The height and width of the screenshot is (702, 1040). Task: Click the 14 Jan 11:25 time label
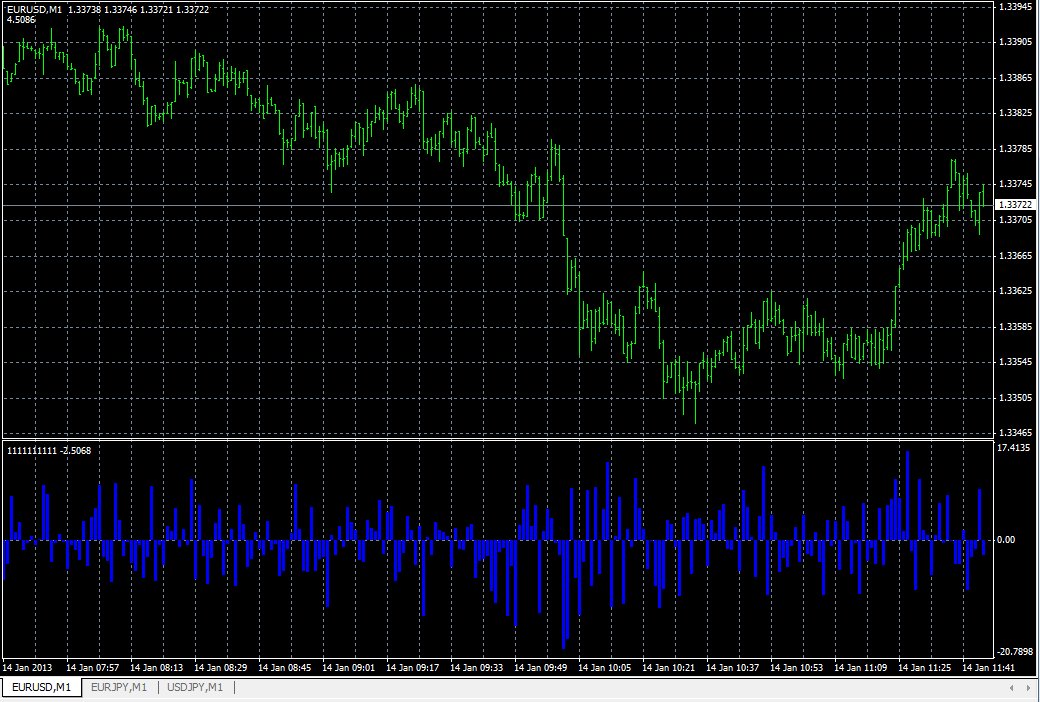[925, 667]
